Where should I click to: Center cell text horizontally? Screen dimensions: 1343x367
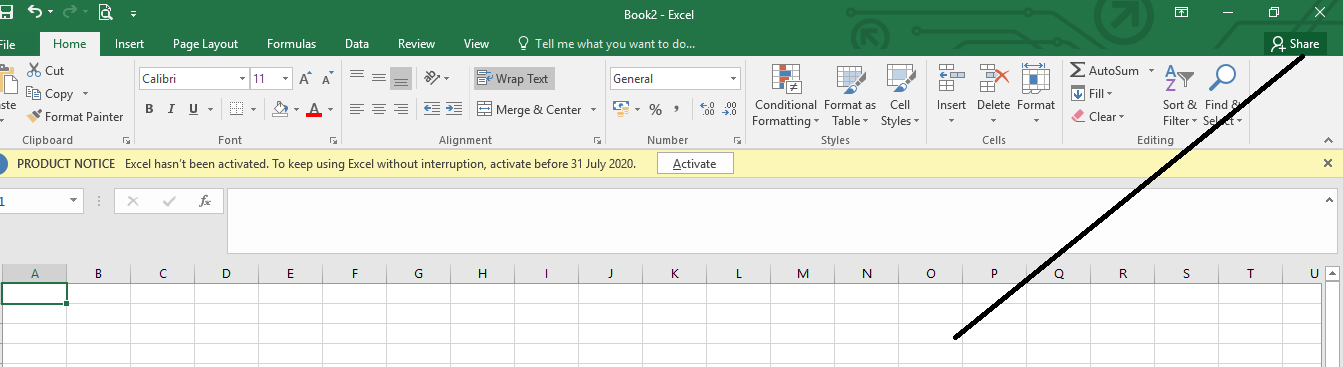pyautogui.click(x=379, y=109)
